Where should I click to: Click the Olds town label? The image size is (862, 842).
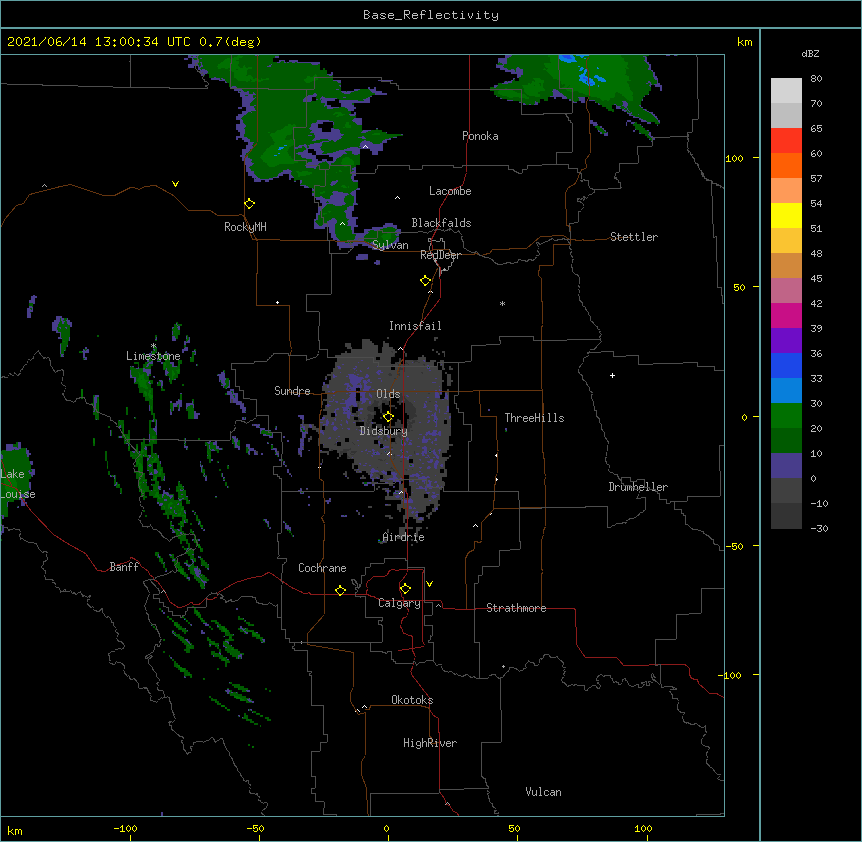point(388,394)
